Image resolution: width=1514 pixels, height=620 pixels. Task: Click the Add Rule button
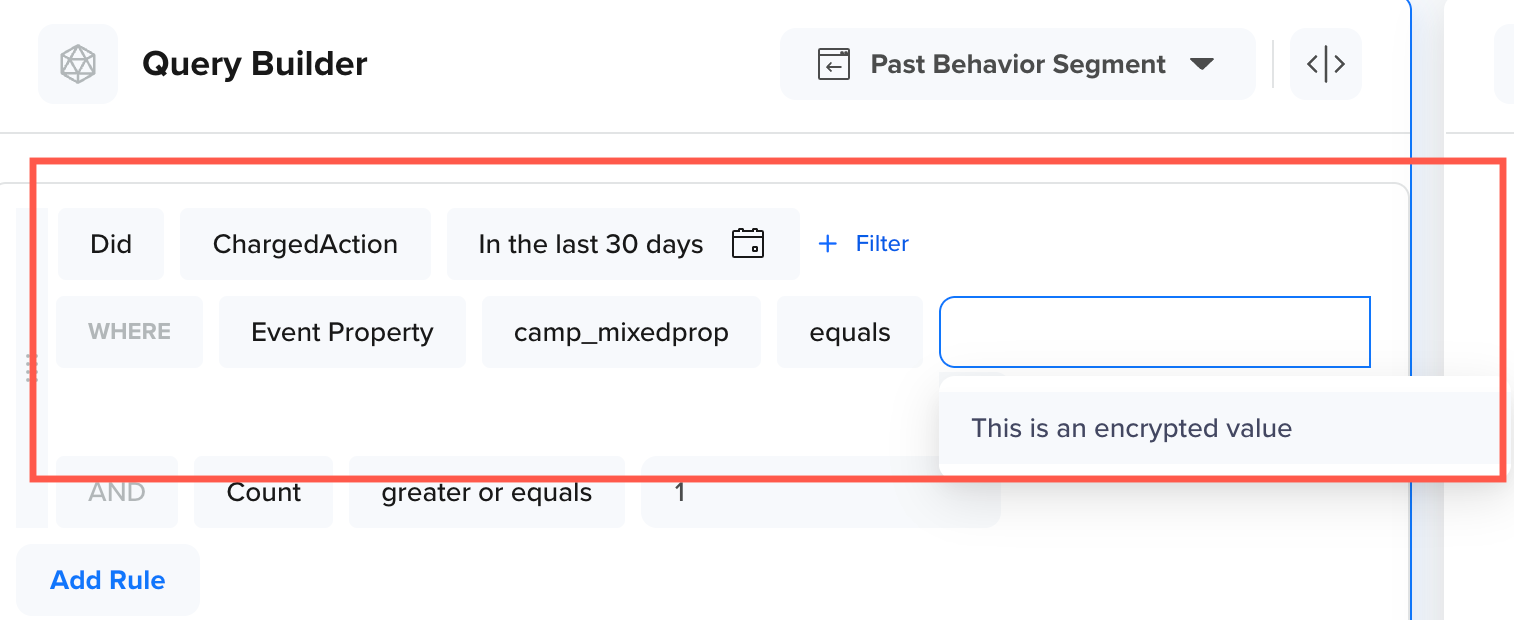107,580
